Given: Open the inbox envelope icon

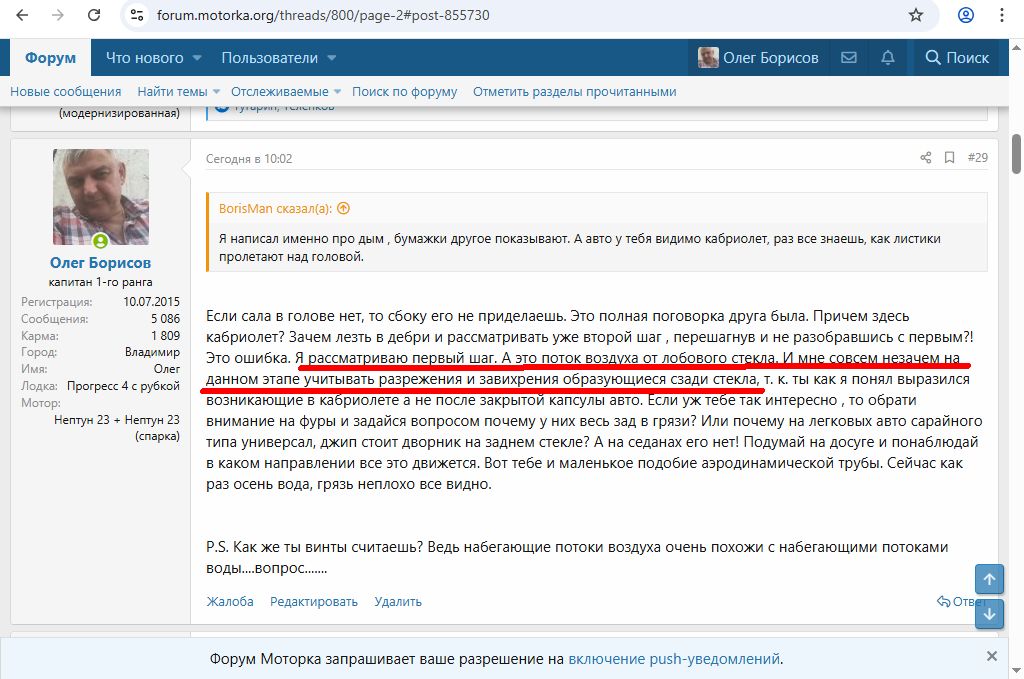Looking at the screenshot, I should pyautogui.click(x=849, y=58).
